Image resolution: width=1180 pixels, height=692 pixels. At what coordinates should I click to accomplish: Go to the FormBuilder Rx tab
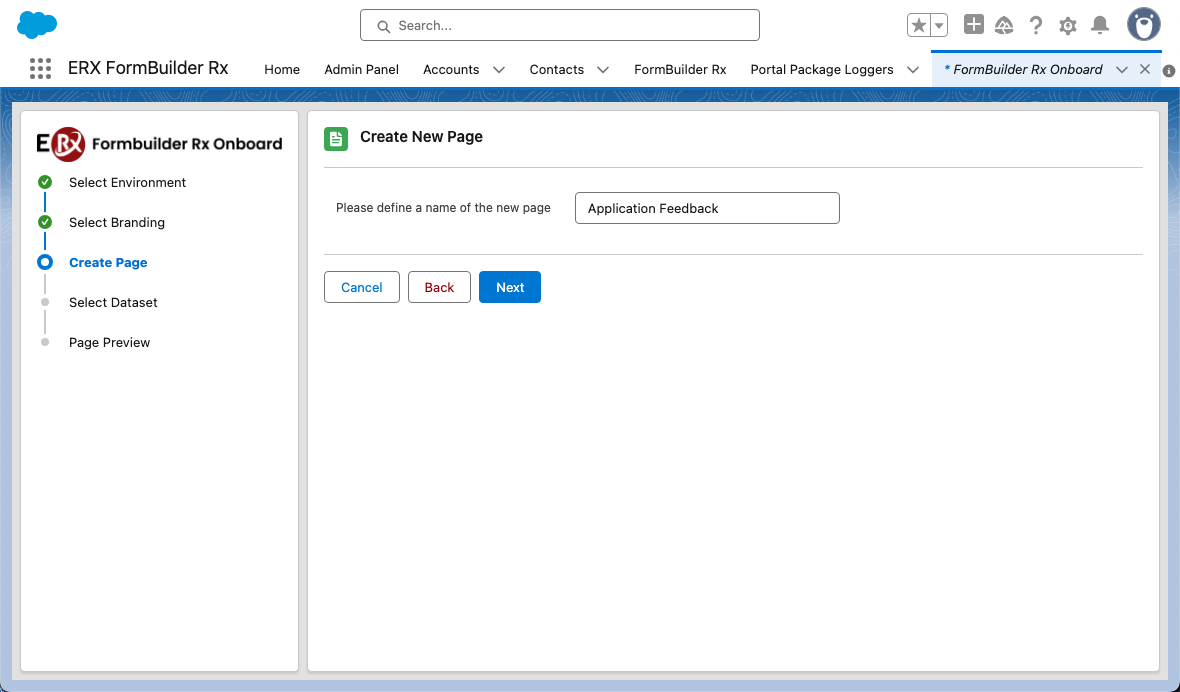680,70
